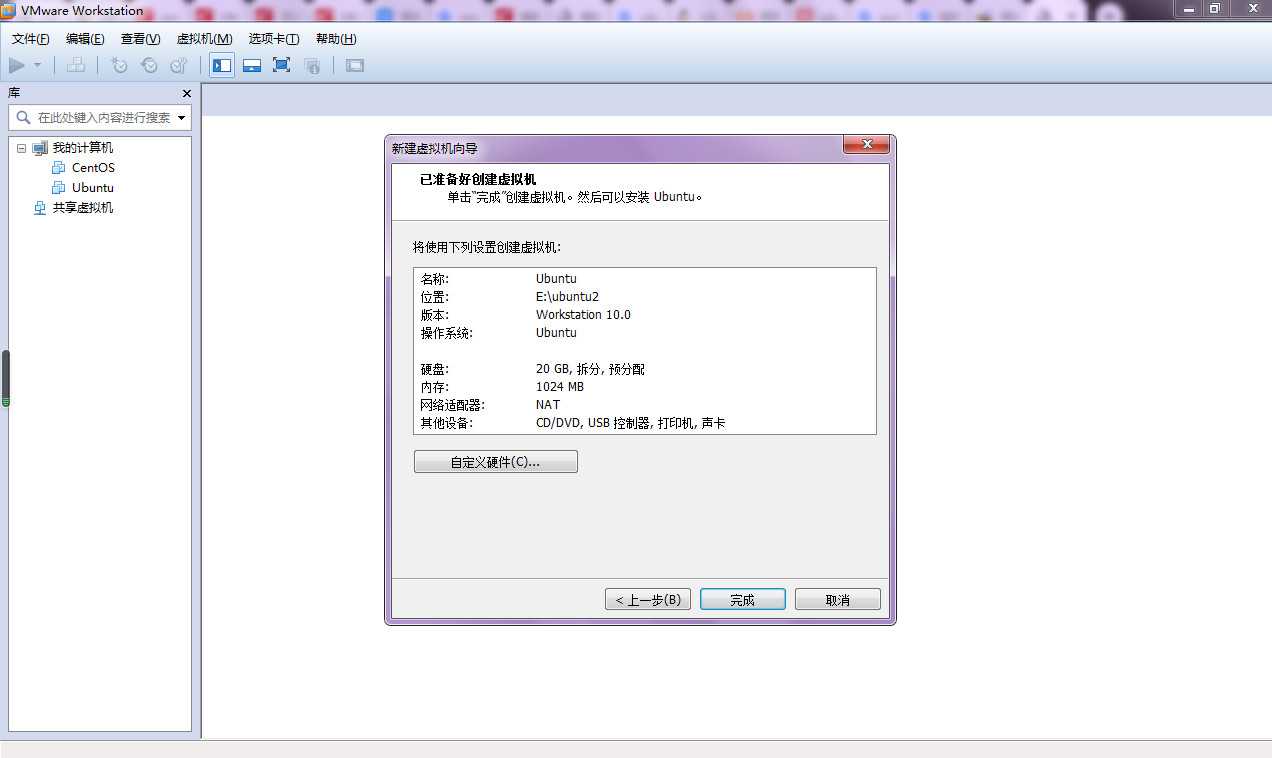Open the 选项卡(T) menu
The width and height of the screenshot is (1272, 758).
(274, 39)
